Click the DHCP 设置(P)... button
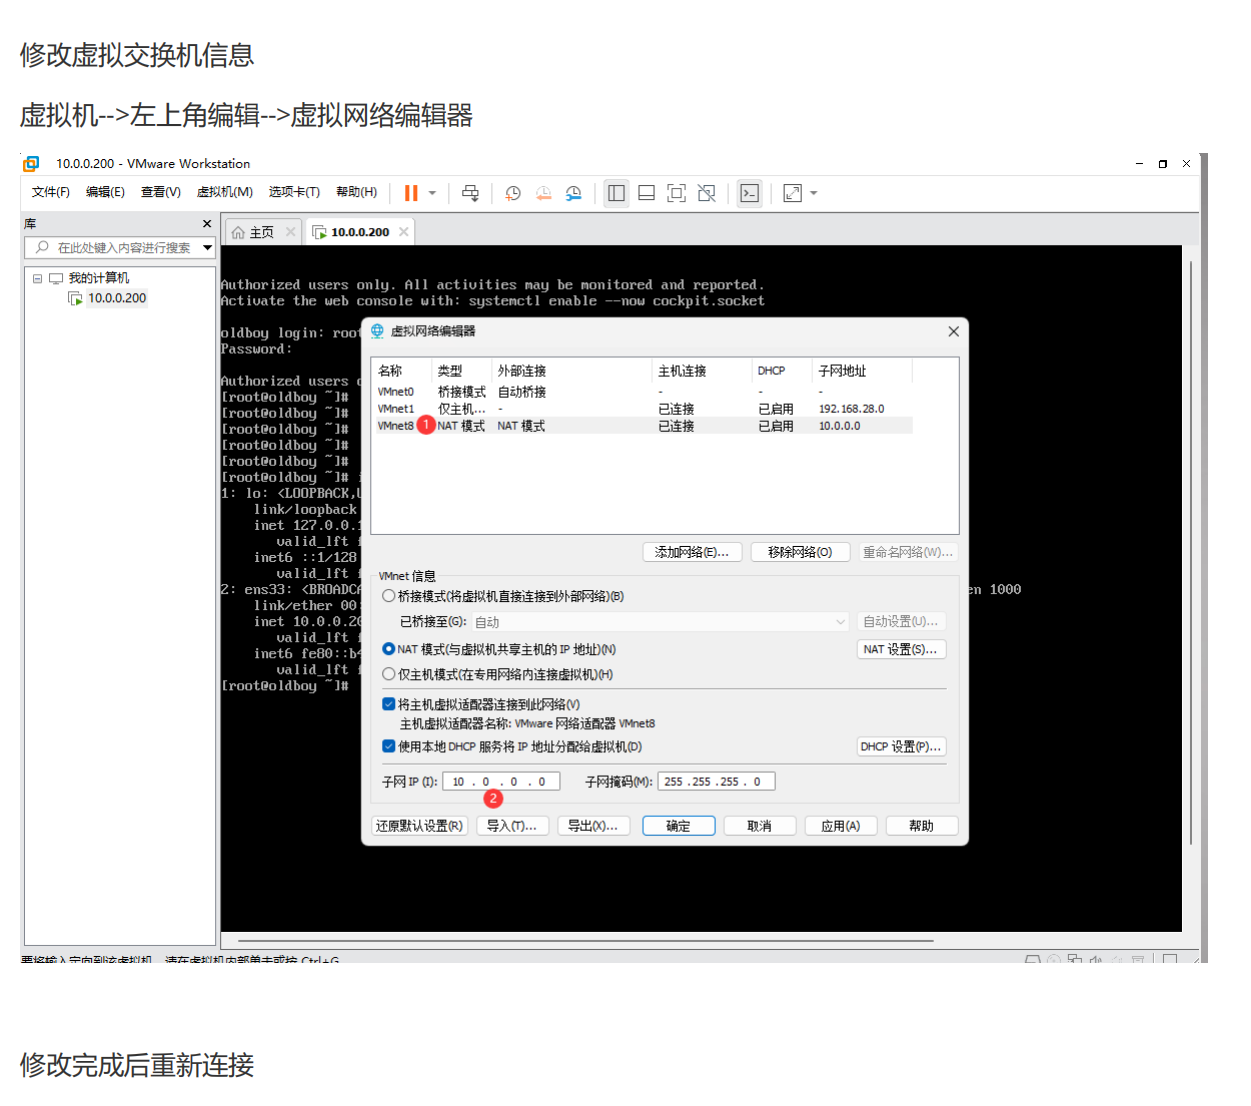 tap(901, 746)
